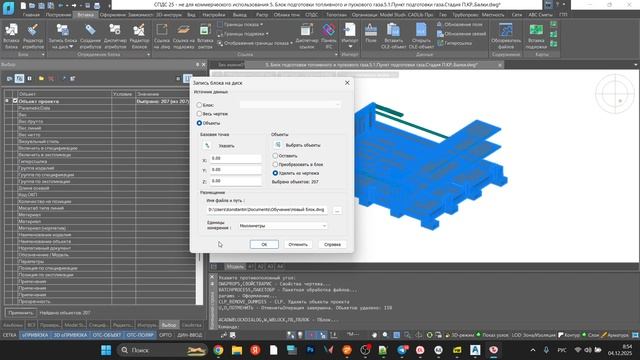Toggle ДИН-ВВОД in the status bar

(x=189, y=335)
